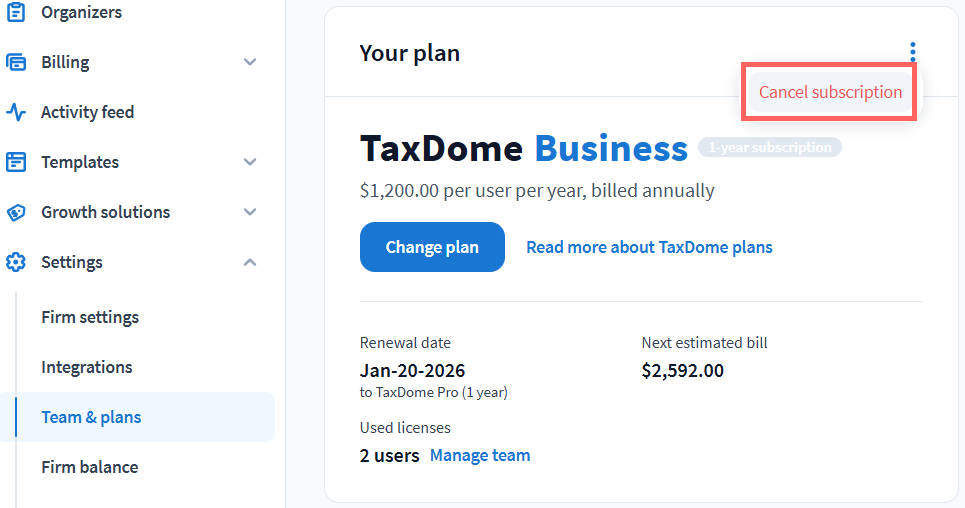Open the Activity feed page
Screen dimensions: 965x508
pyautogui.click(x=87, y=112)
